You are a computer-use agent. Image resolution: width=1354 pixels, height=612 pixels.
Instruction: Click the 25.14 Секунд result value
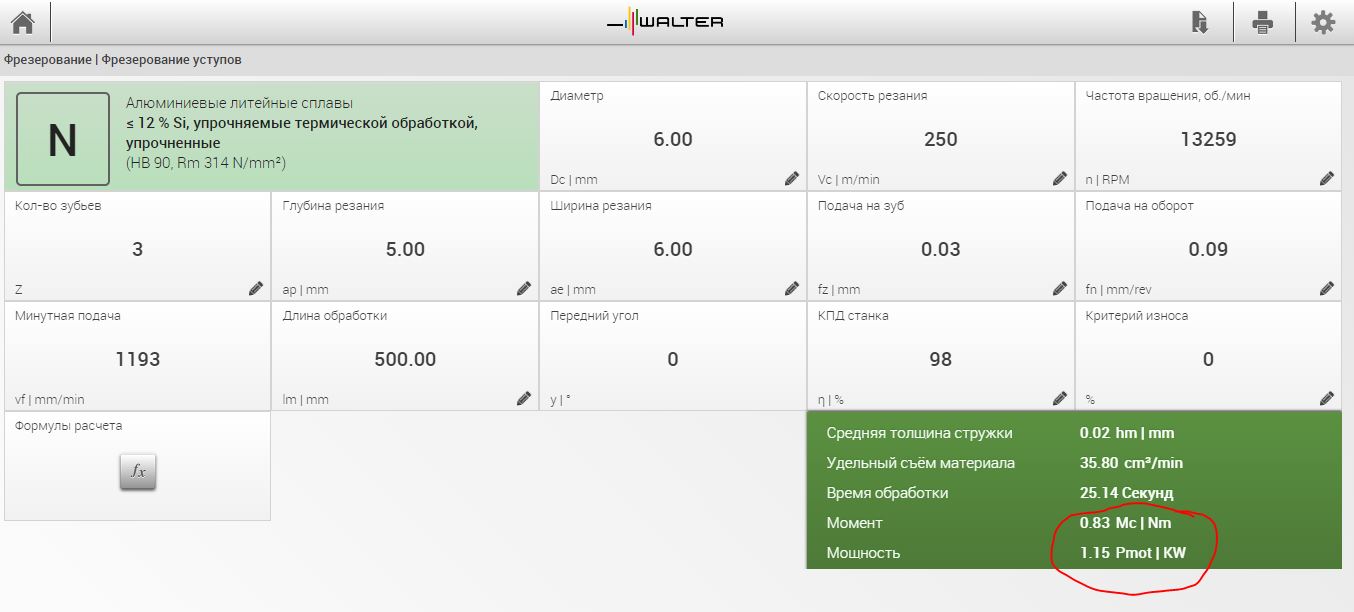[x=1126, y=493]
